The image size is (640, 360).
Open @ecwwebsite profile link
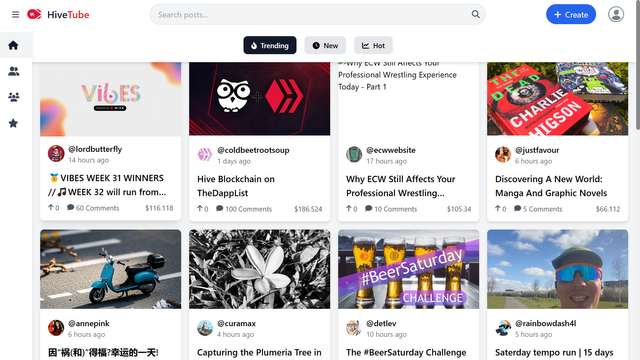[391, 150]
